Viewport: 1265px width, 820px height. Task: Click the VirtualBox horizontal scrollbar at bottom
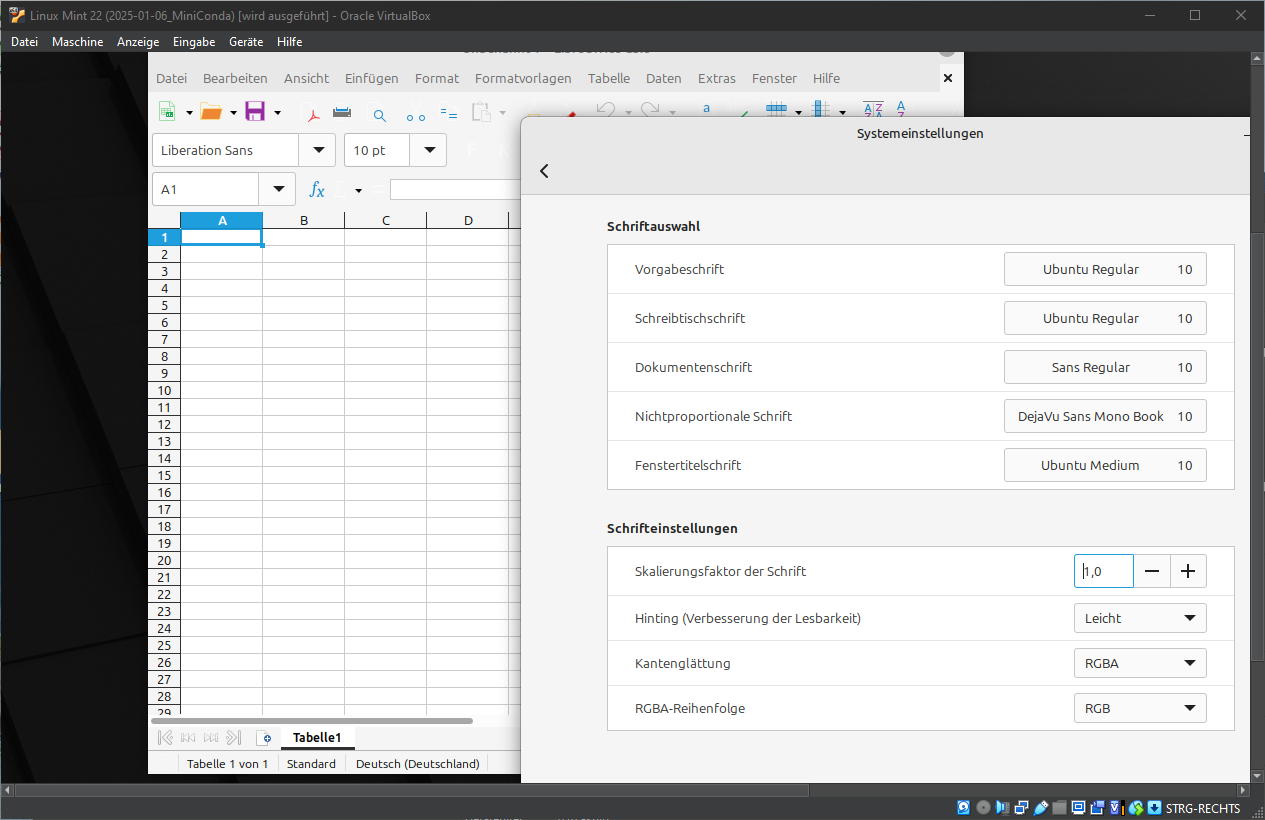click(410, 791)
